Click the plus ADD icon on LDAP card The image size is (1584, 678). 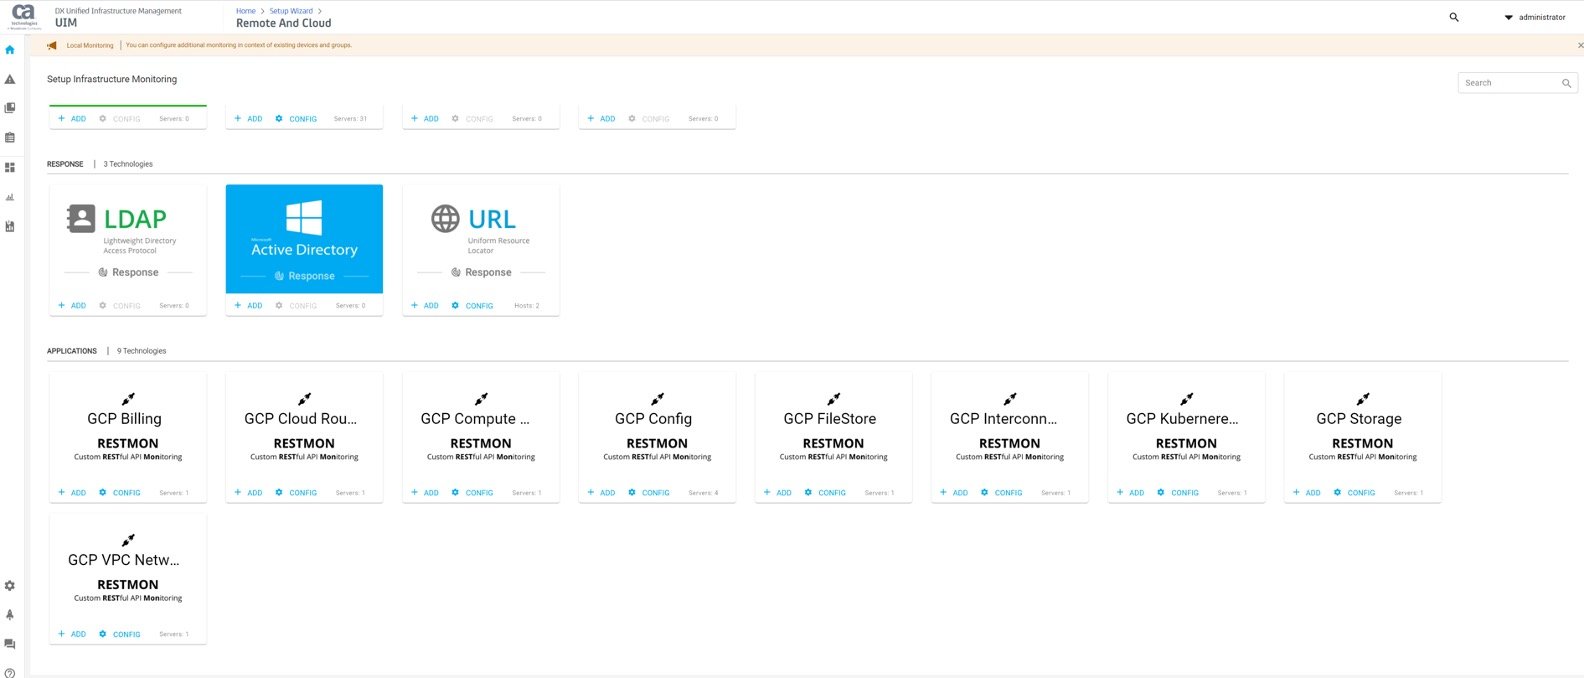[x=62, y=305]
